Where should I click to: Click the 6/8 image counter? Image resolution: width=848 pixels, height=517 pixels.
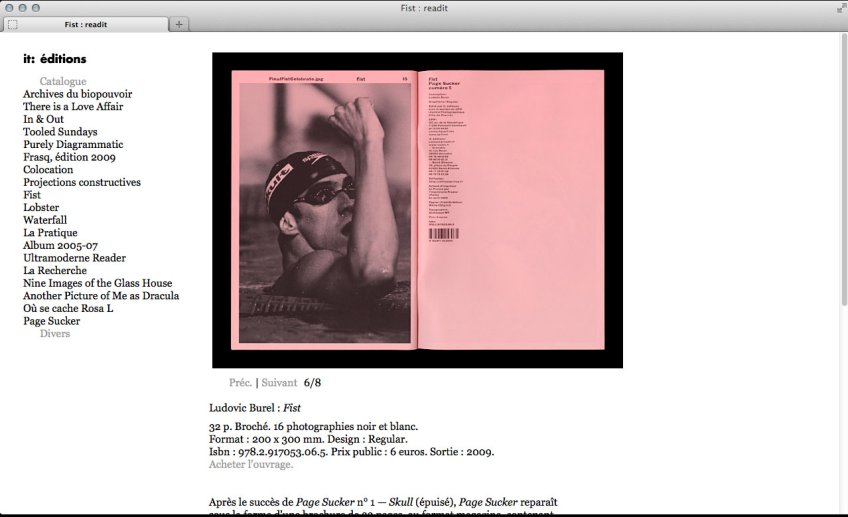312,383
